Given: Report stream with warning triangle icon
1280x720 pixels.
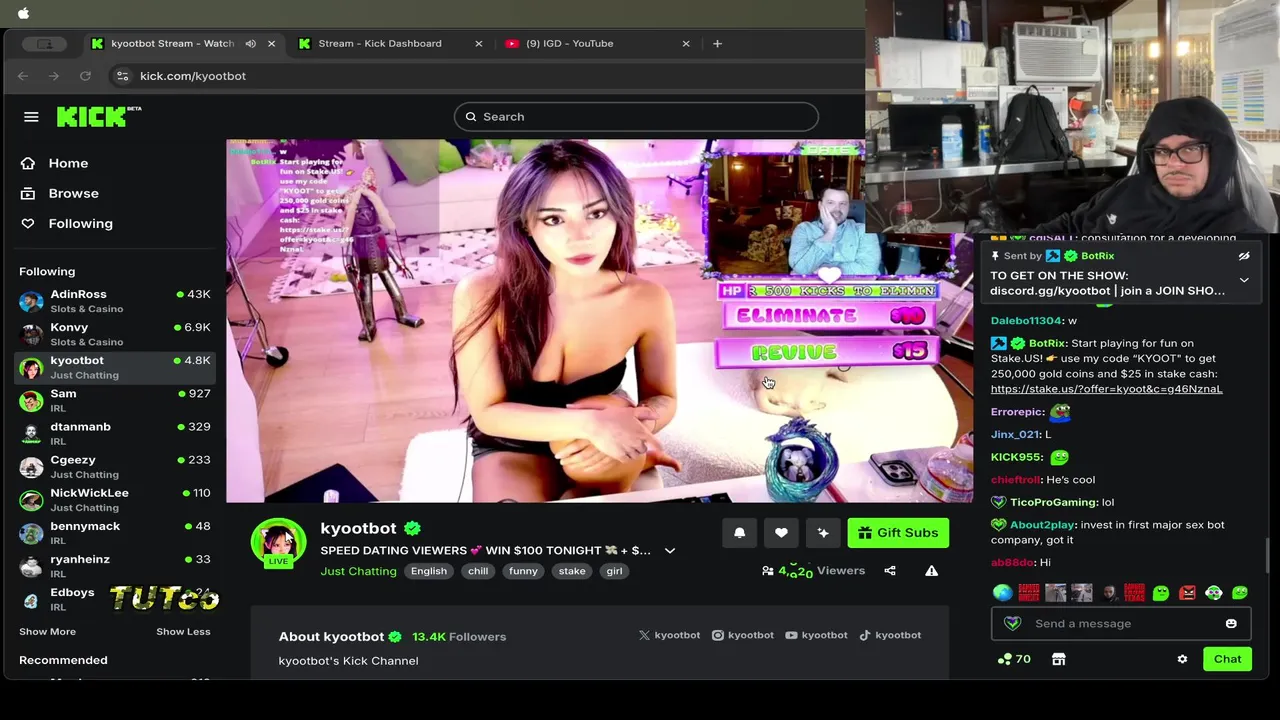Looking at the screenshot, I should 931,571.
